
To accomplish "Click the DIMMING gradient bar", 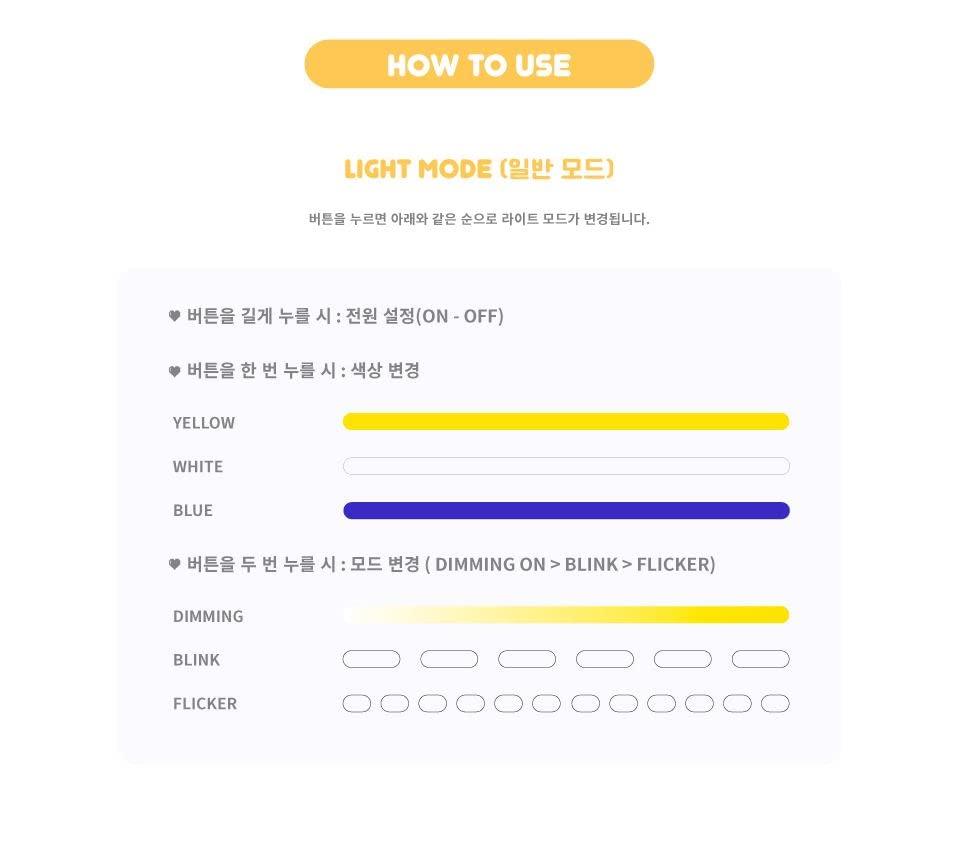I will click(x=566, y=614).
